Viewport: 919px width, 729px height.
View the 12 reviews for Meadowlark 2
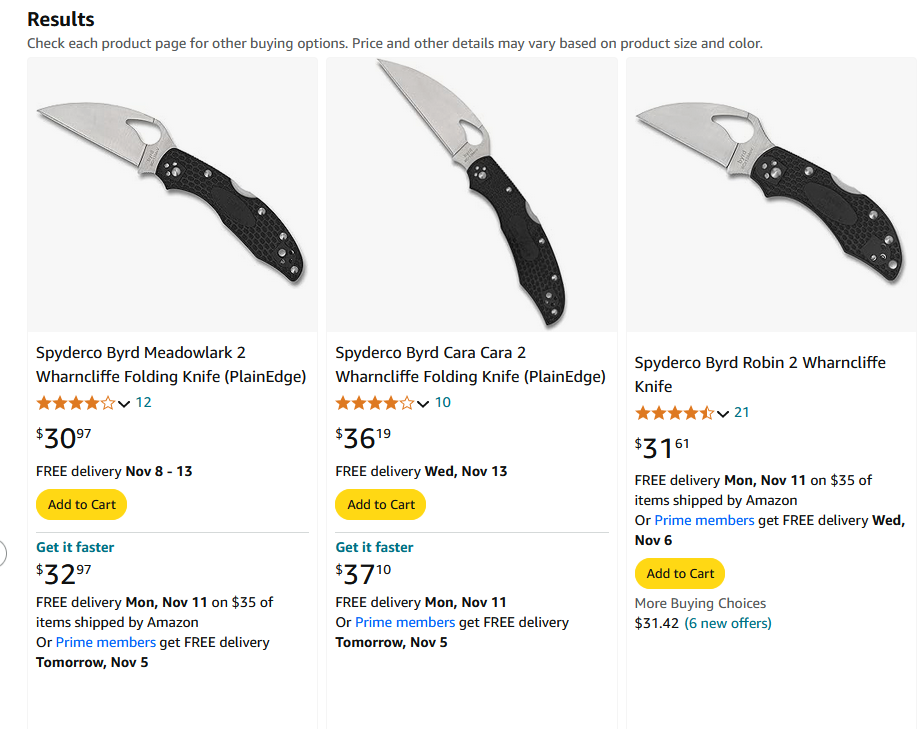click(143, 403)
